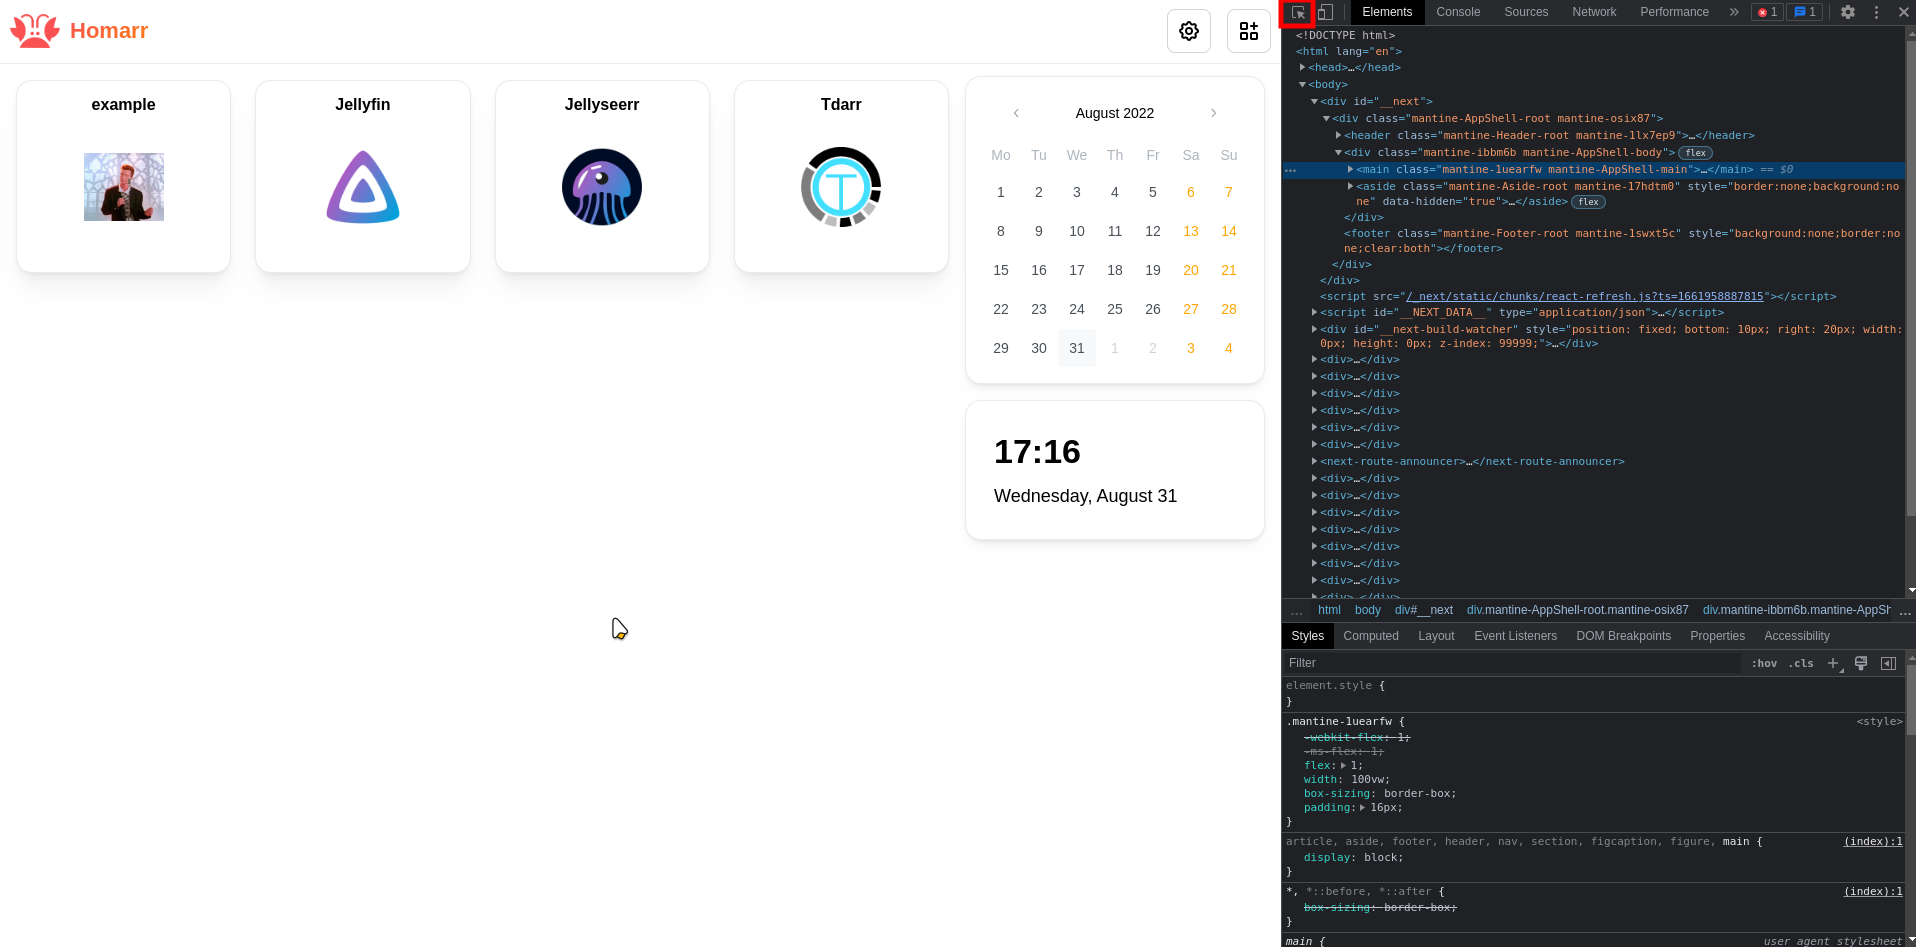
Task: Select the Elements tab
Action: (1387, 12)
